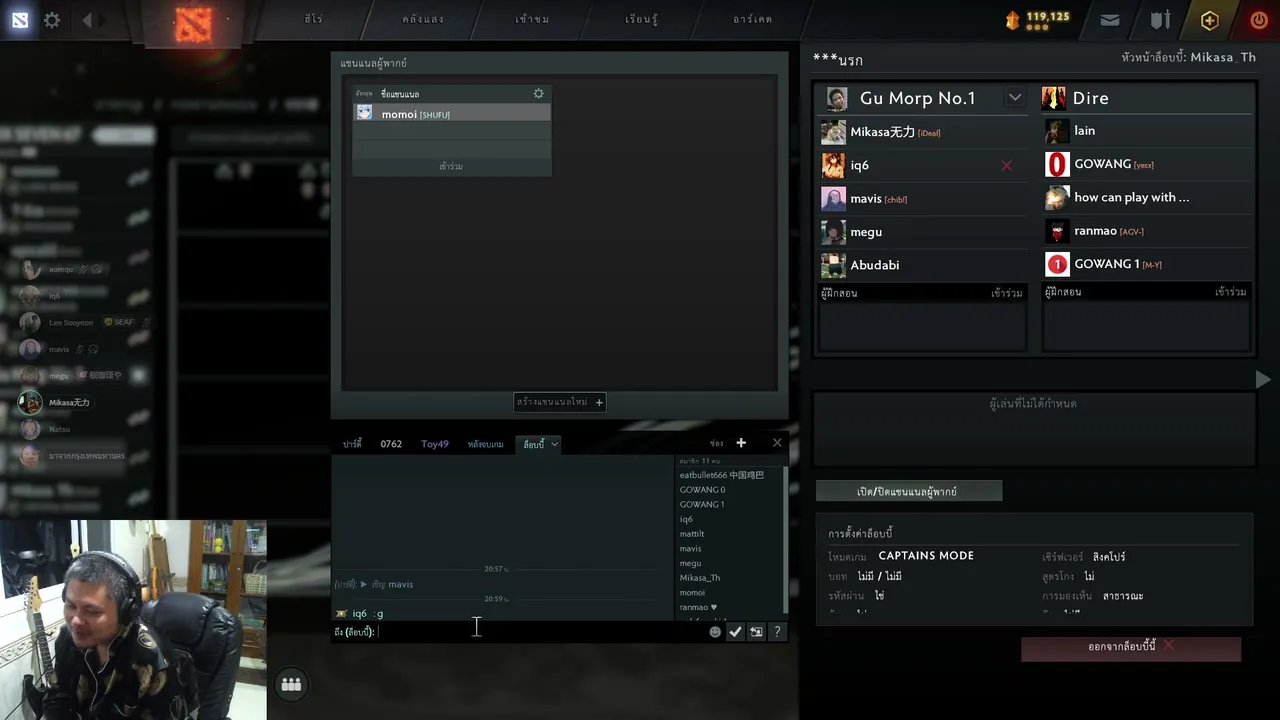Select player how can play with ...
The width and height of the screenshot is (1280, 720).
click(x=1147, y=197)
